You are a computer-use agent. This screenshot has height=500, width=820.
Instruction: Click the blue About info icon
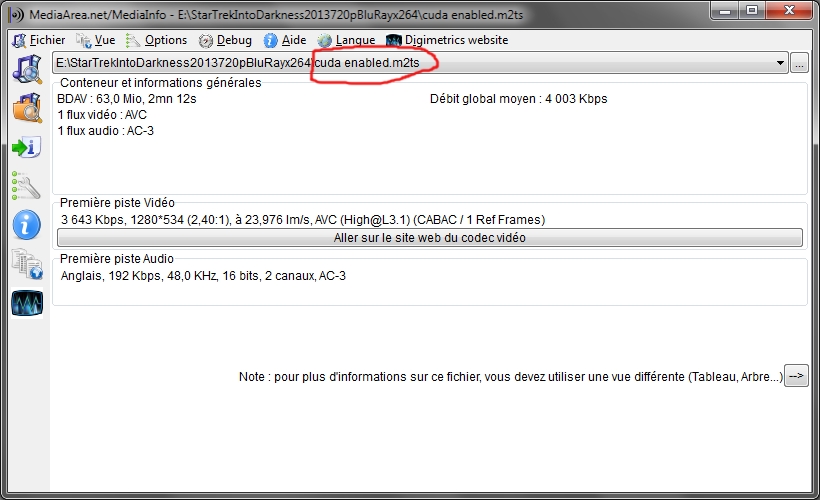26,225
